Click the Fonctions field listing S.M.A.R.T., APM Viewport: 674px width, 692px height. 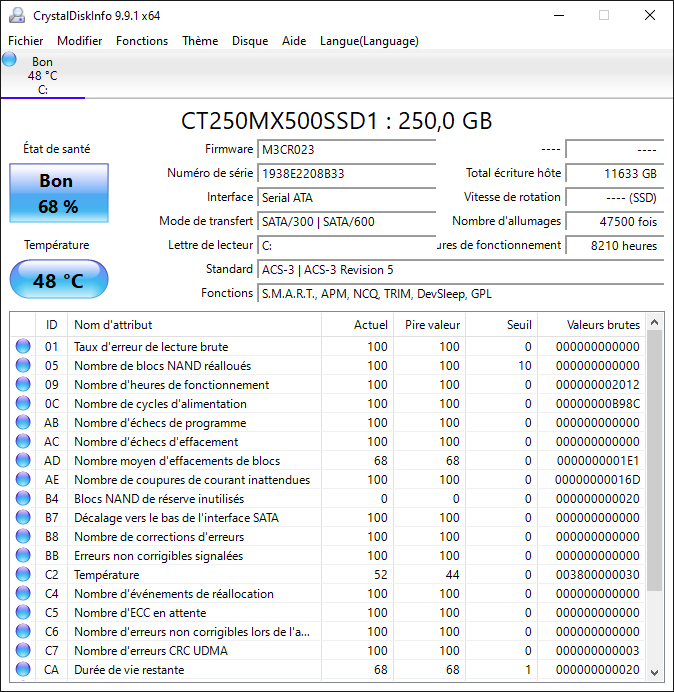[460, 293]
